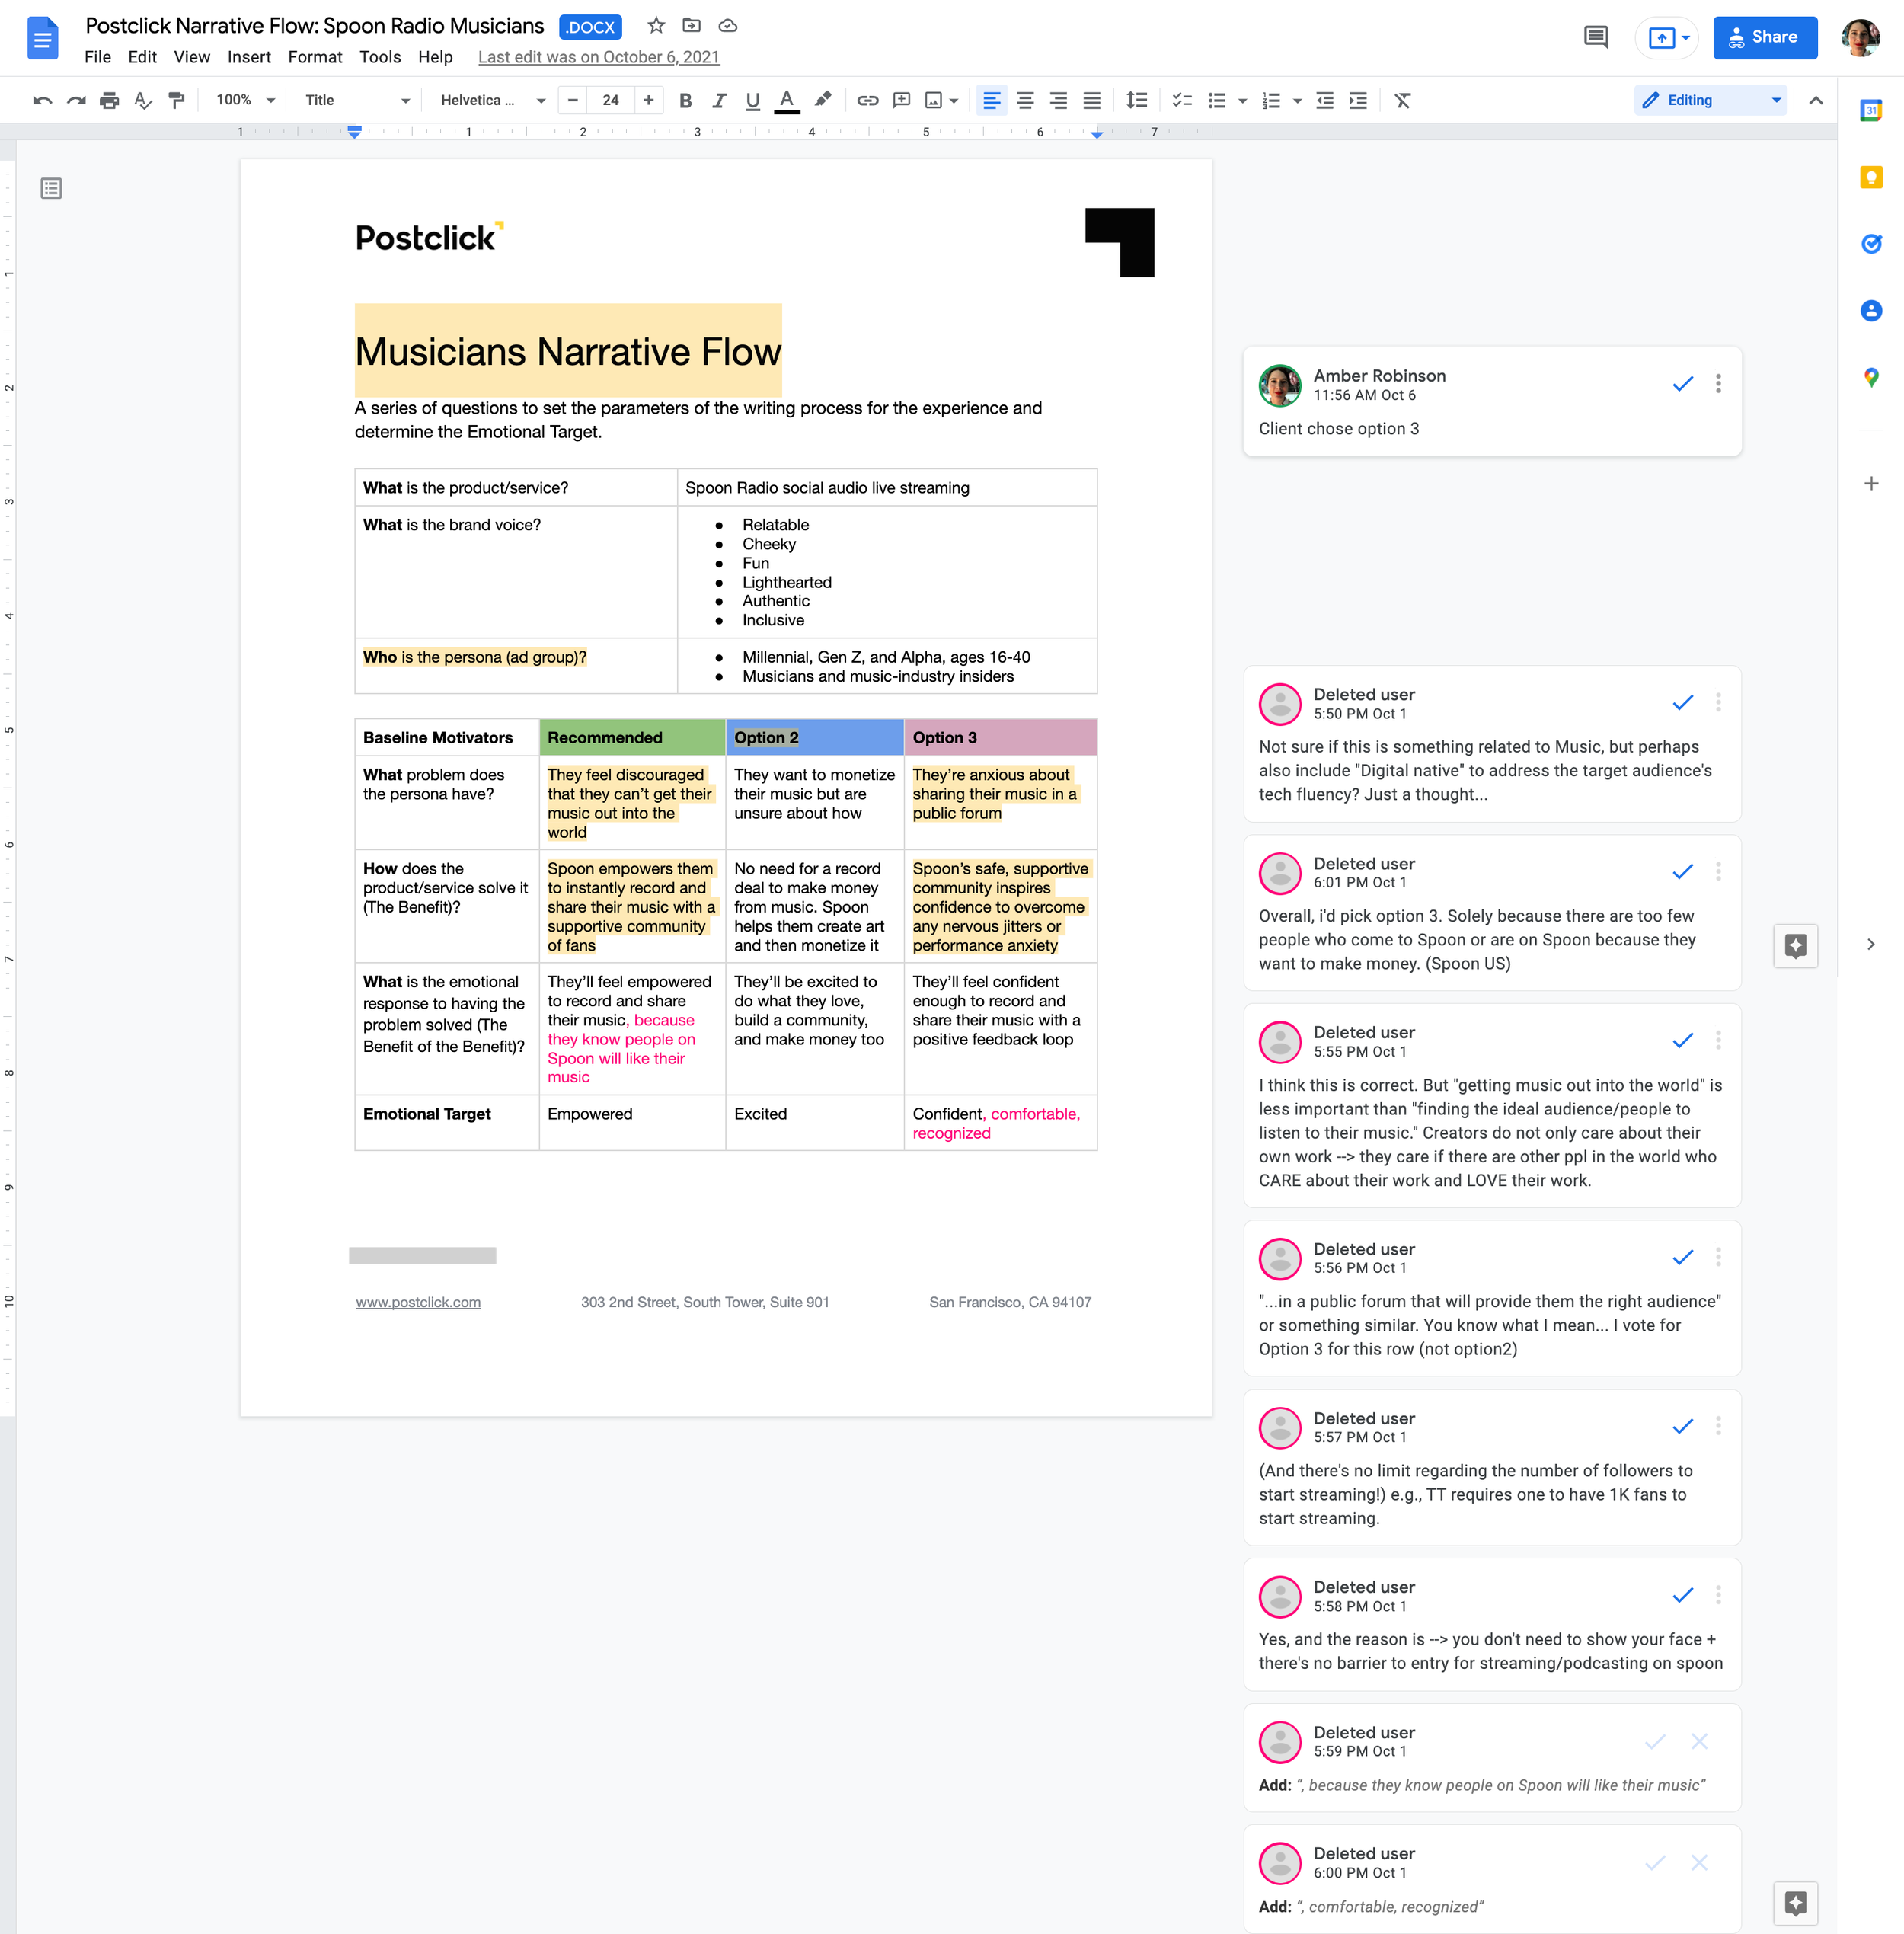
Task: Open the Helvetica font dropdown
Action: coord(493,100)
